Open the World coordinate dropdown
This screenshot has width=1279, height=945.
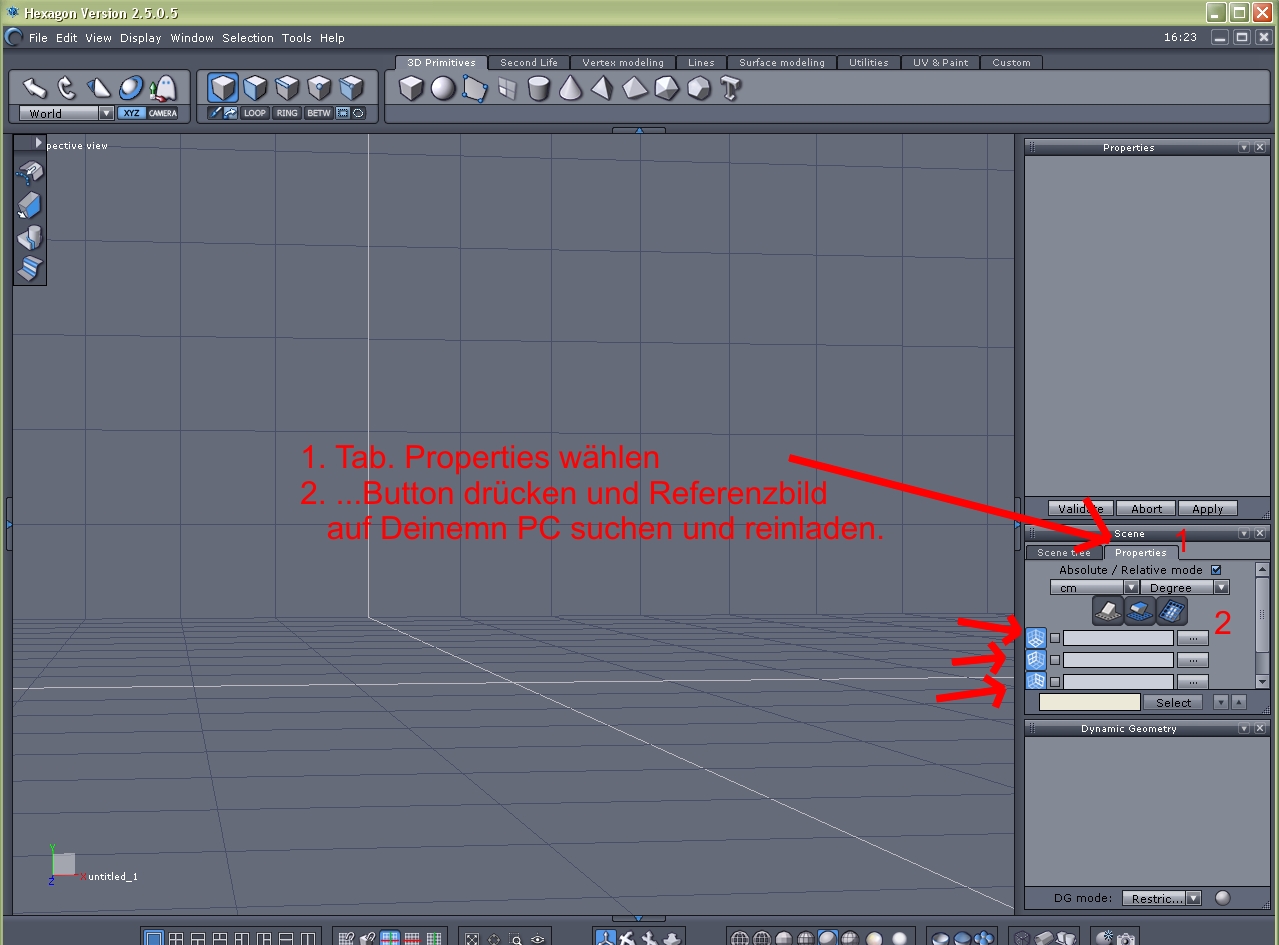66,113
